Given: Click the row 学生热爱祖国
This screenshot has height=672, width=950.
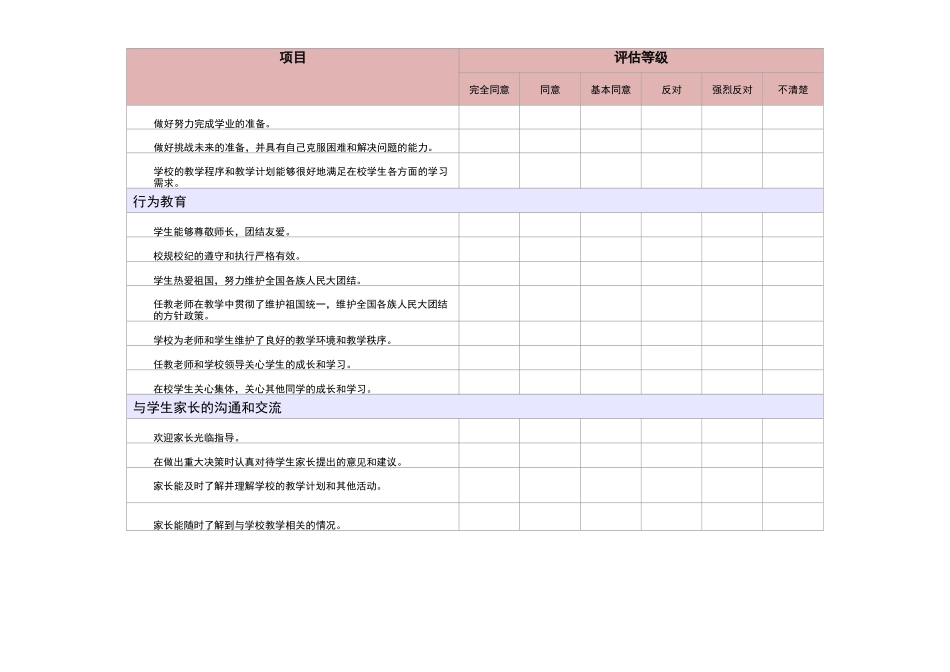Looking at the screenshot, I should 475,274.
